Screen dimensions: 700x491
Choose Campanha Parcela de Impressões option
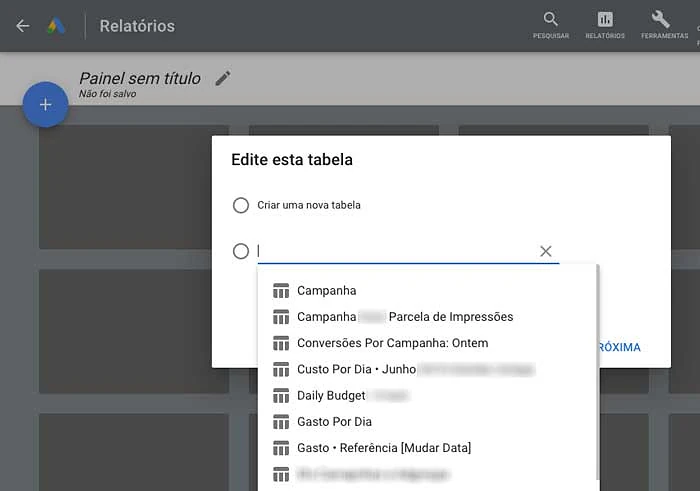[x=427, y=317]
